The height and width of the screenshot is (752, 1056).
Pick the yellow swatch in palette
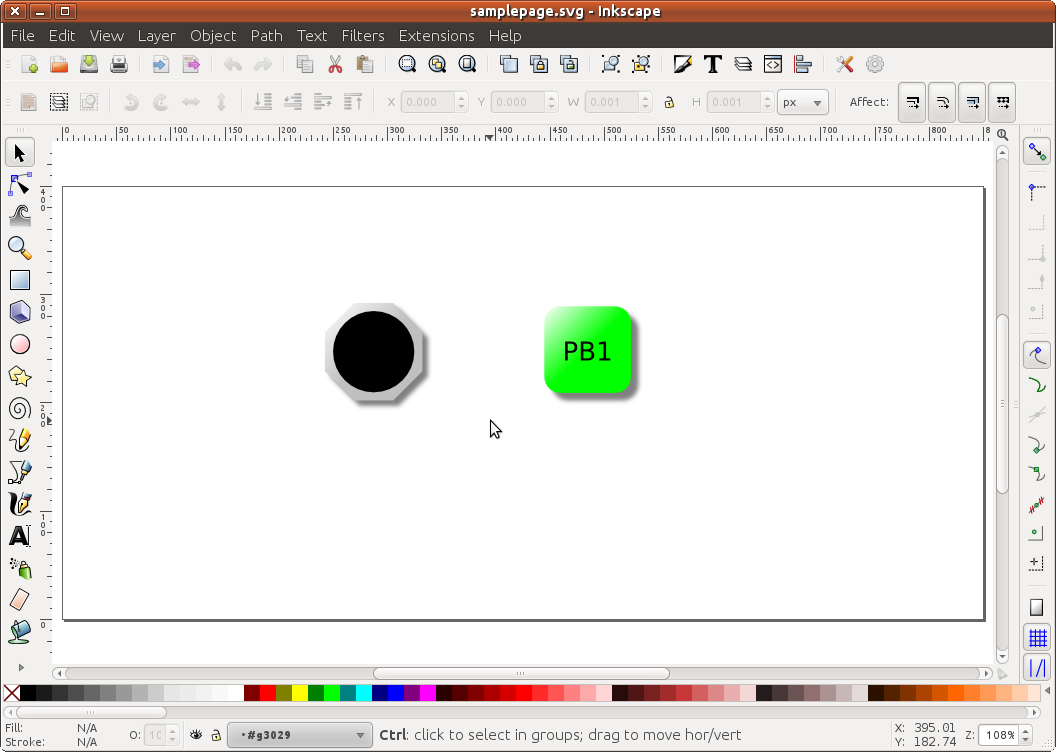299,693
